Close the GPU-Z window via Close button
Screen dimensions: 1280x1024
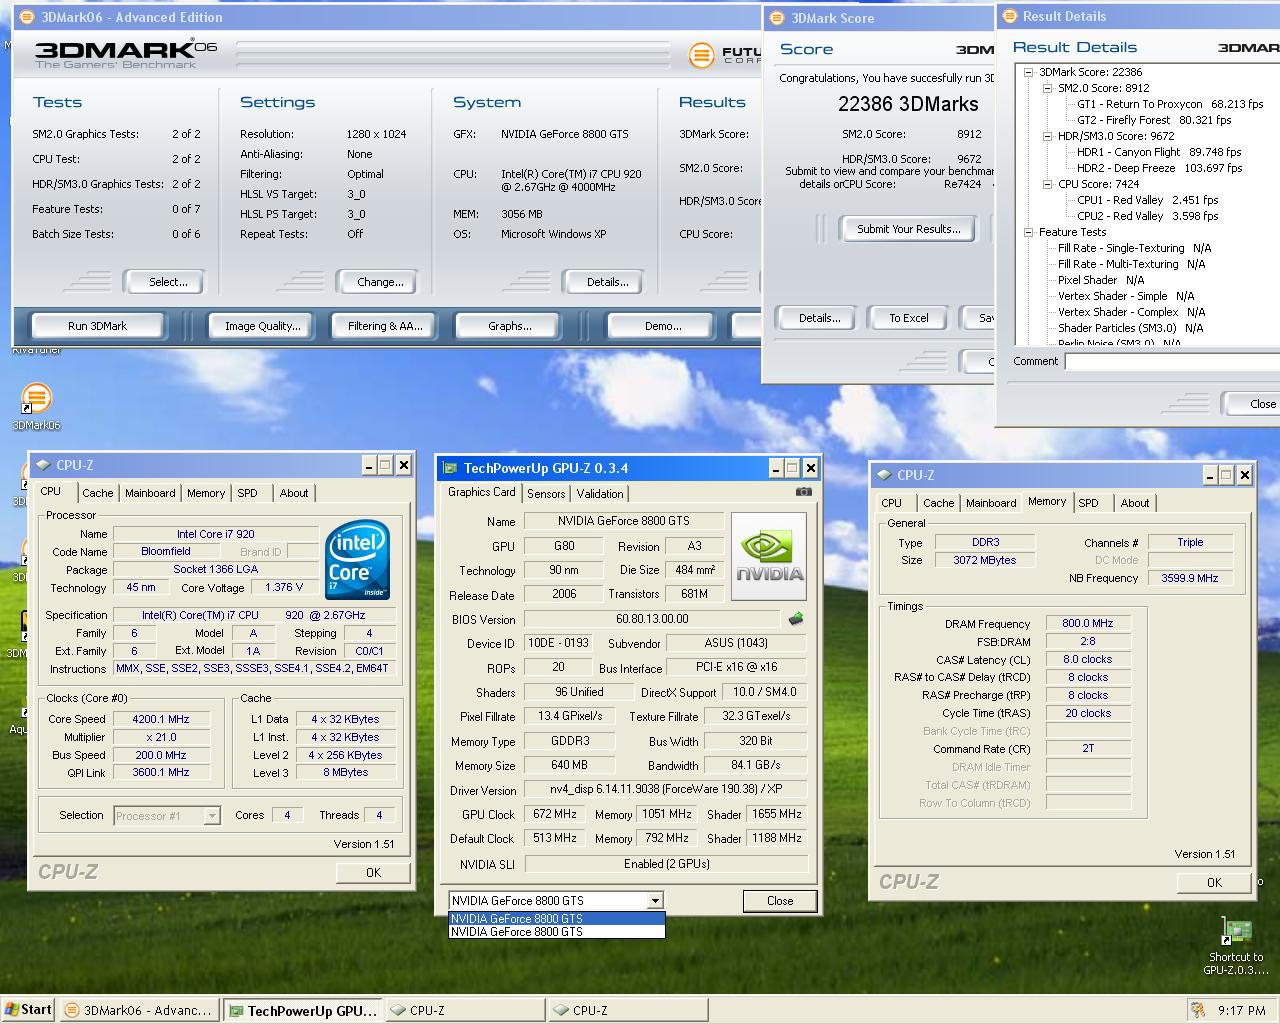coord(780,901)
